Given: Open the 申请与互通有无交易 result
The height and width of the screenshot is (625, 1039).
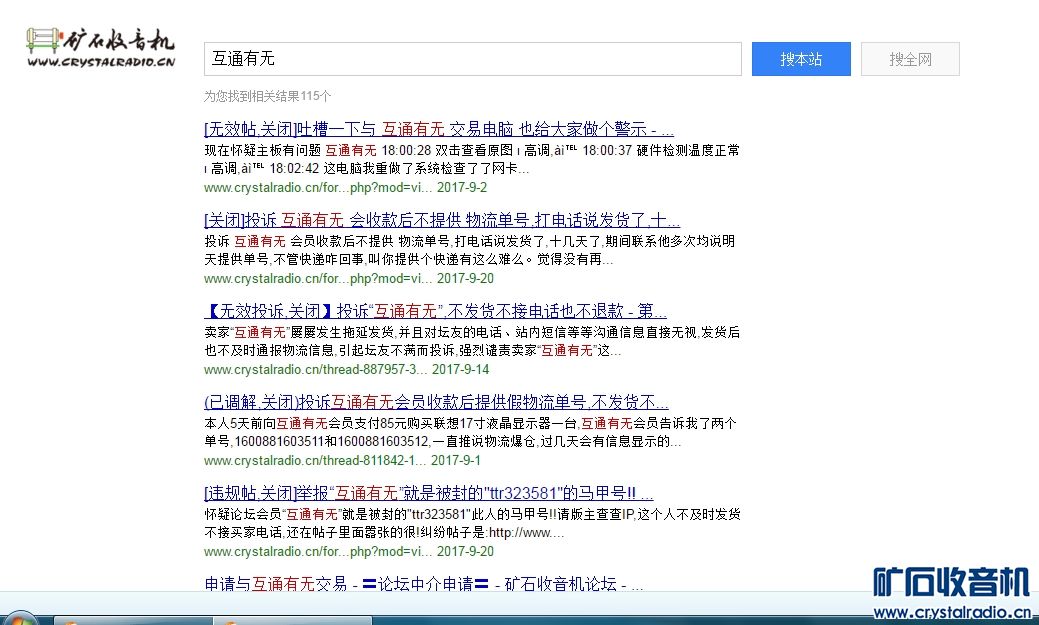Looking at the screenshot, I should 423,584.
